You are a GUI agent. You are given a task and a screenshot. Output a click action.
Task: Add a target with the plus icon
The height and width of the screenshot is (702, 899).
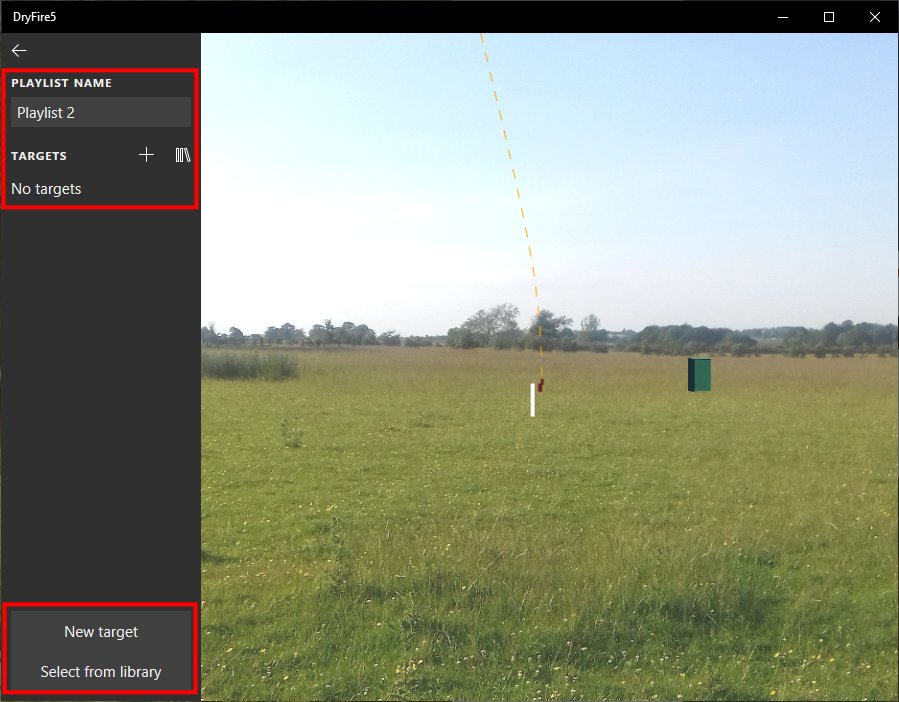(x=146, y=155)
